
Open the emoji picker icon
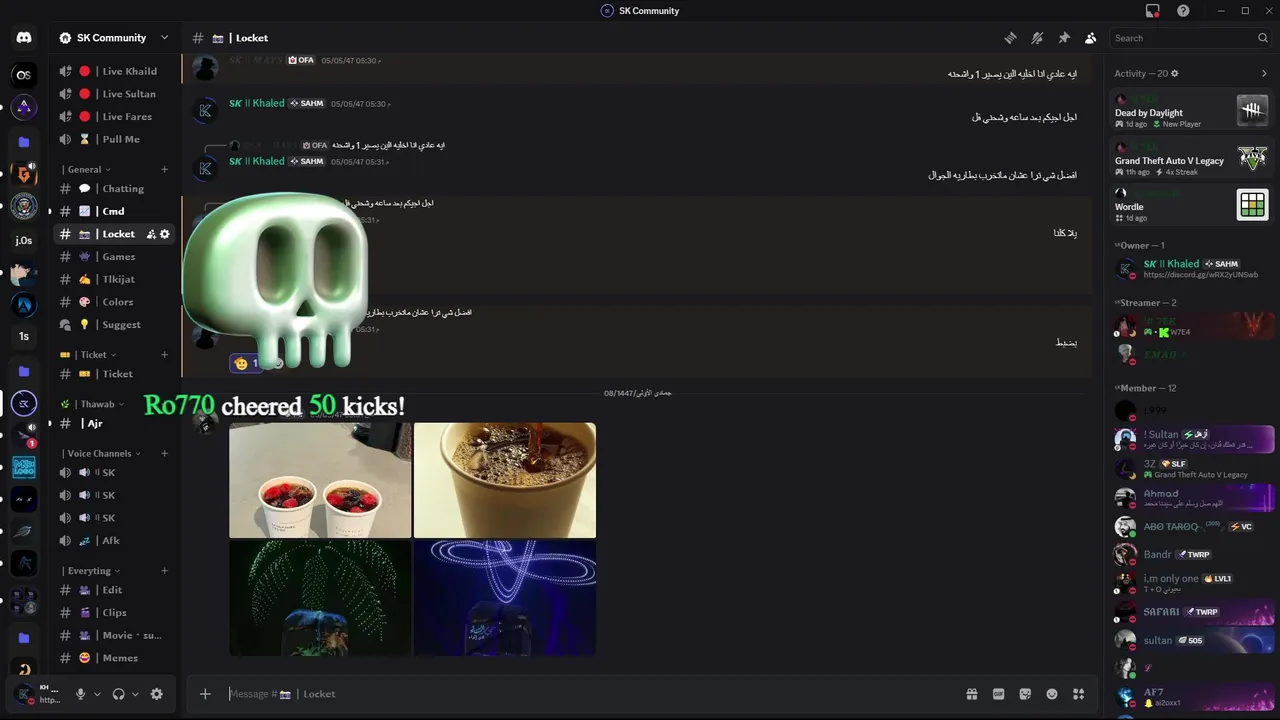point(1052,694)
